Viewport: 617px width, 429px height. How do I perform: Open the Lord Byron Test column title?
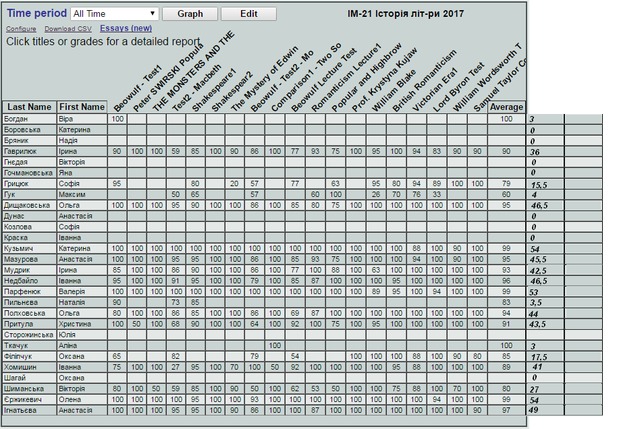(458, 87)
